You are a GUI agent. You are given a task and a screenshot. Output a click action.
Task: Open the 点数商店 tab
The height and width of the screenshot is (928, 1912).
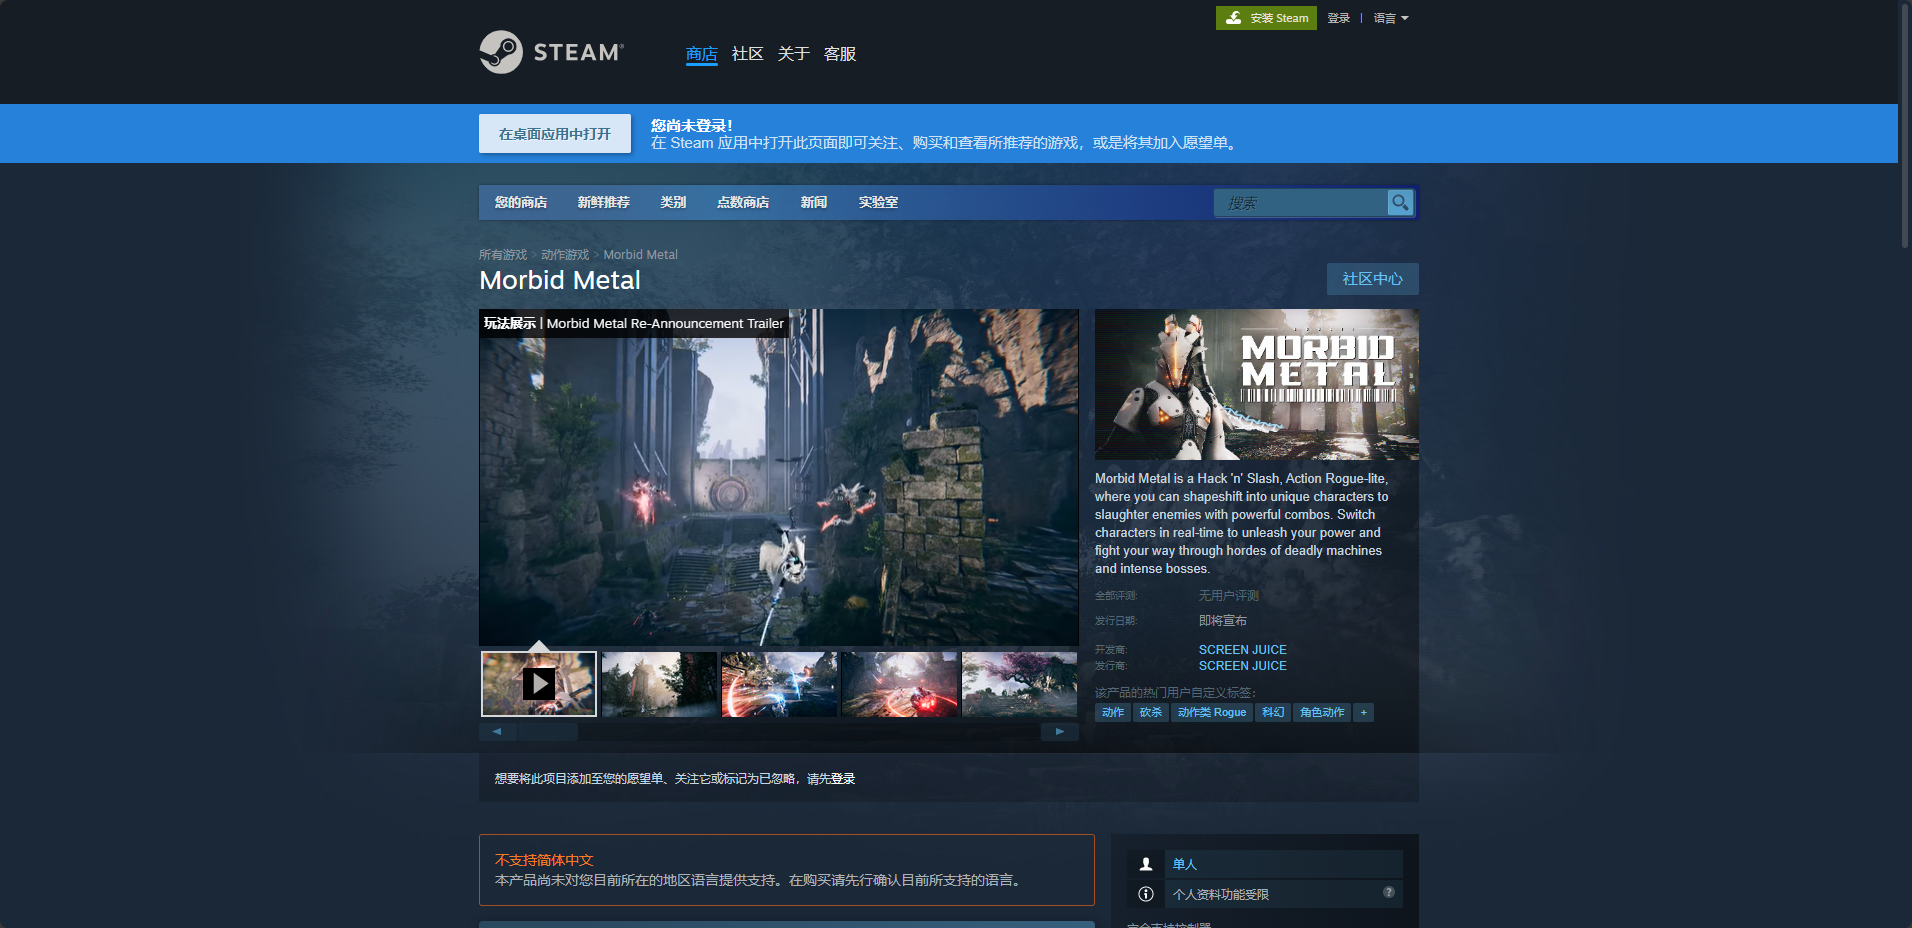coord(743,202)
